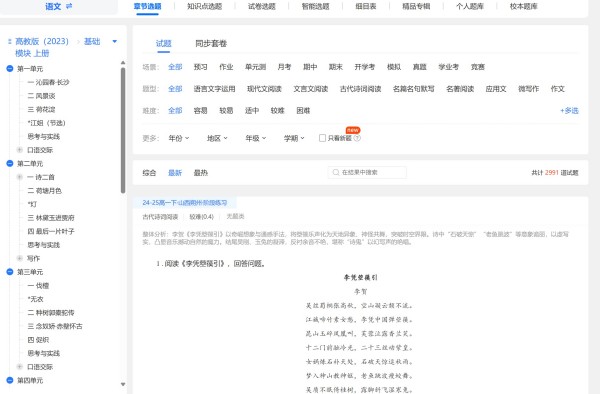The image size is (600, 394).
Task: Switch to the 知识点选题 tab
Action: [x=205, y=7]
